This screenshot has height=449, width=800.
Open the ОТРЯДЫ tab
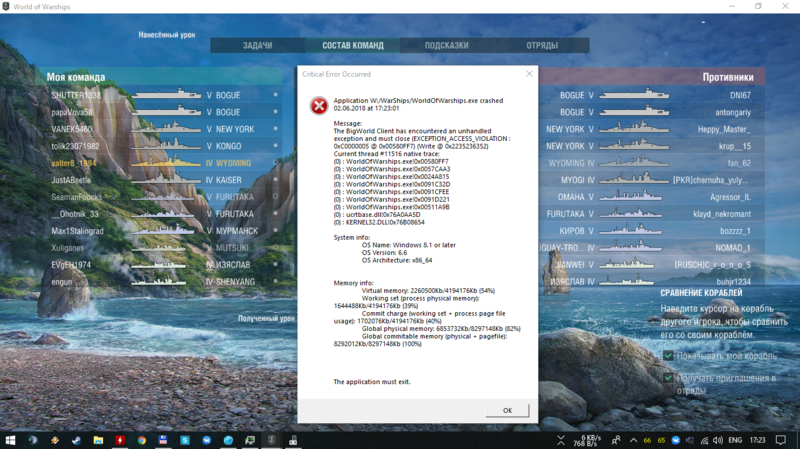[542, 45]
